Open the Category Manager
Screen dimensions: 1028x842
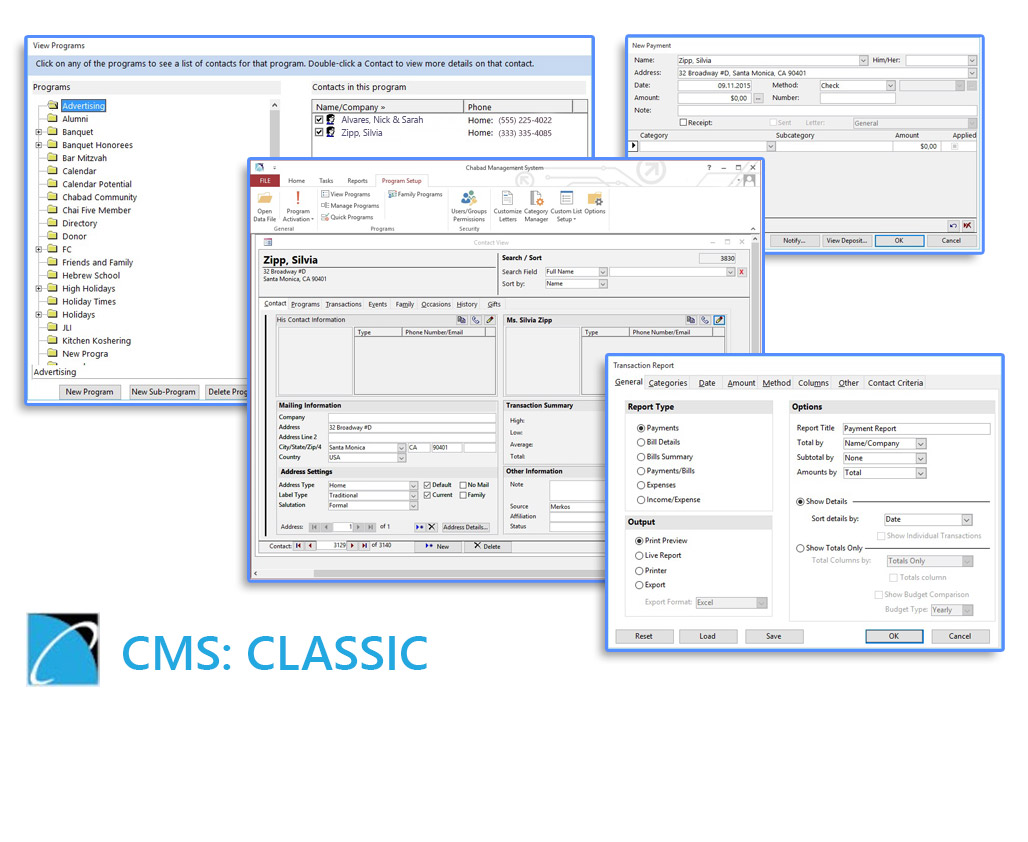pyautogui.click(x=536, y=199)
